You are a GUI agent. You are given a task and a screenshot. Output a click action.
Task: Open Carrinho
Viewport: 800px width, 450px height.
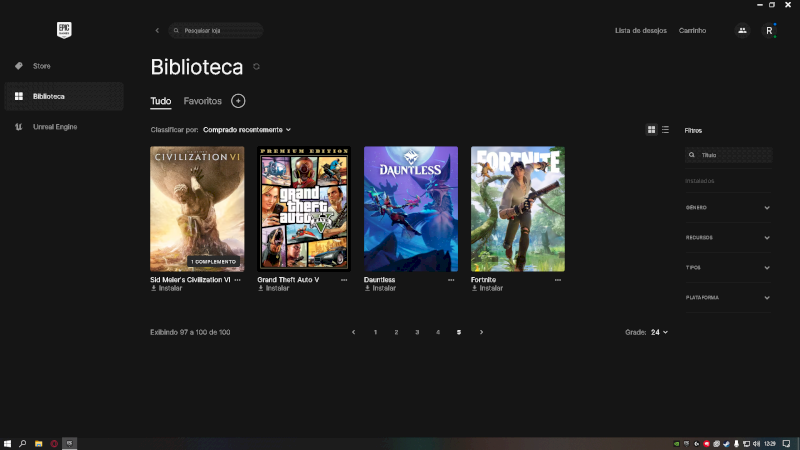pos(692,31)
